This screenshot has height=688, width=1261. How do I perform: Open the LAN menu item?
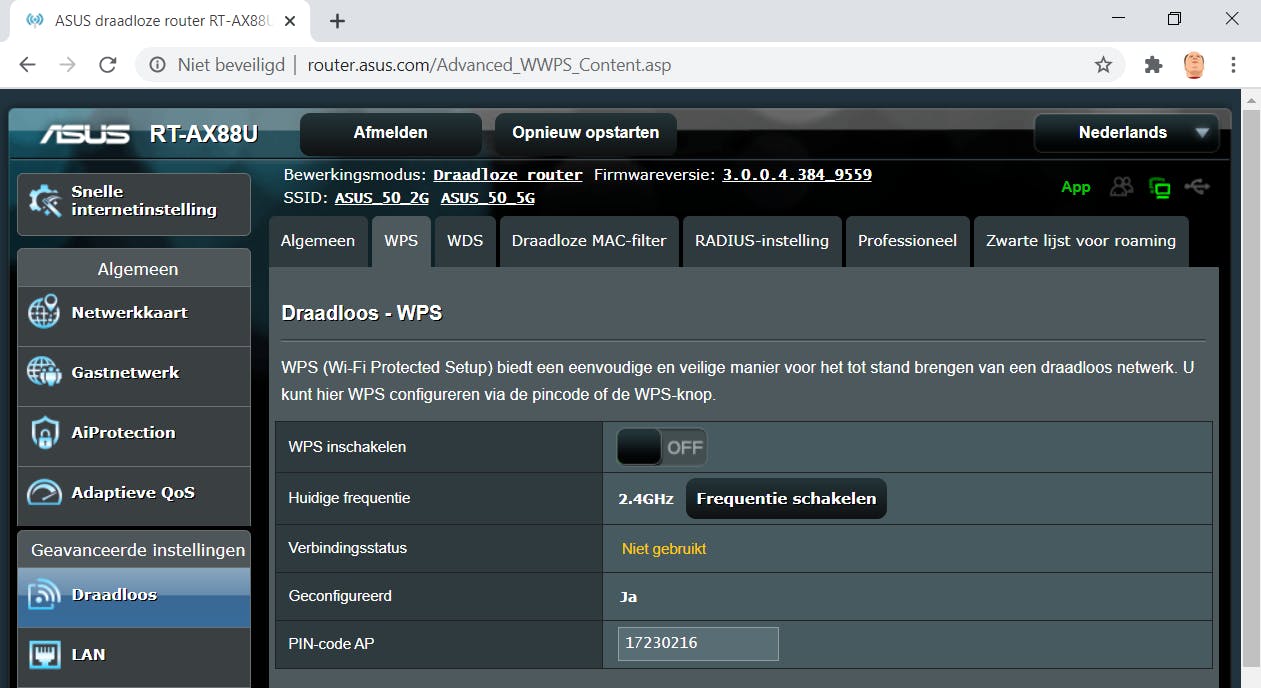[134, 657]
